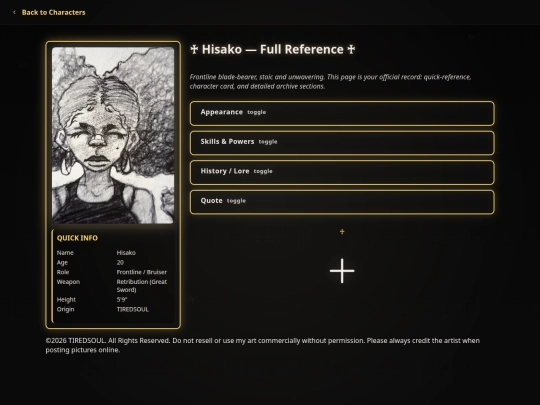Click the italic 'Frontline blade-bearer' description text
This screenshot has width=540, height=405.
(330, 81)
